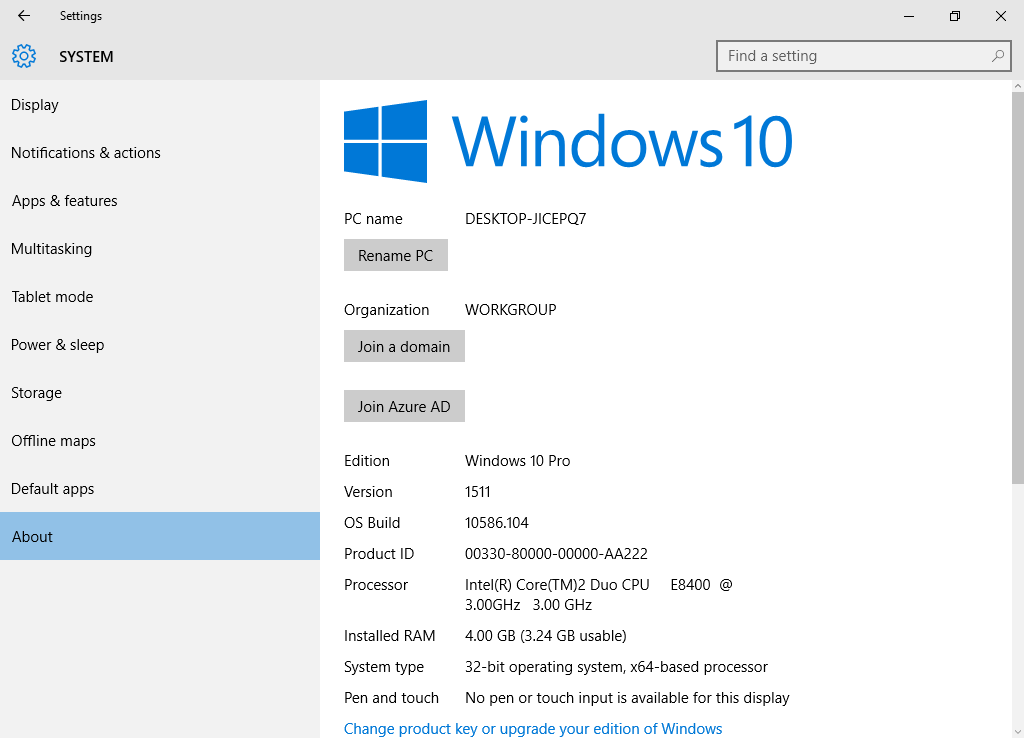Screen dimensions: 1024x738
Task: Click the Installed RAM label
Action: [389, 635]
